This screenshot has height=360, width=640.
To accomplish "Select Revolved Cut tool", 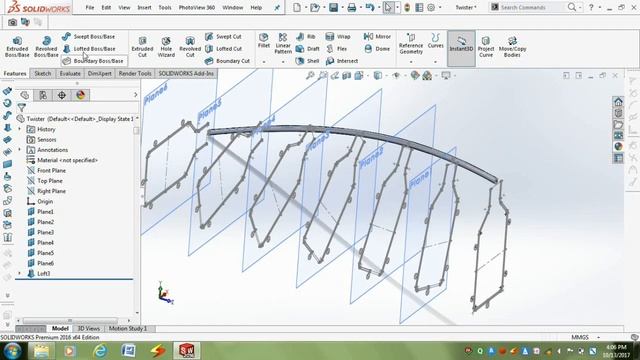I will pyautogui.click(x=190, y=47).
